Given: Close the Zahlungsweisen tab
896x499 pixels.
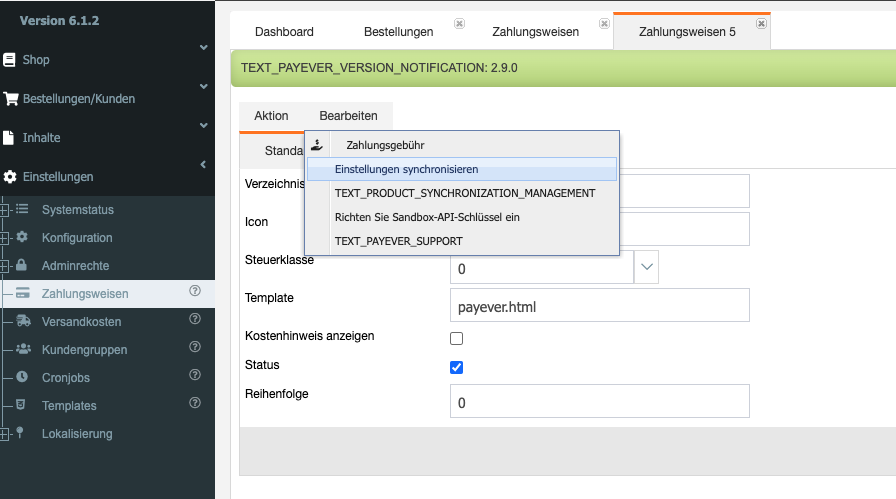Looking at the screenshot, I should (x=605, y=23).
